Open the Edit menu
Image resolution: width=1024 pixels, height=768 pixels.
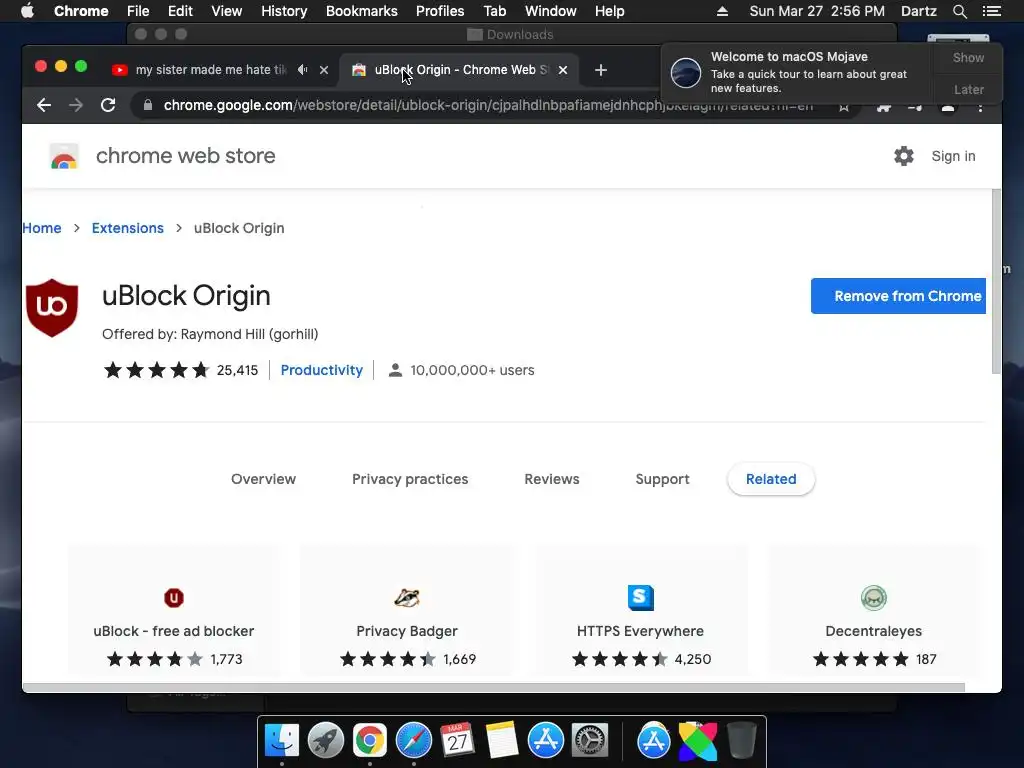[x=180, y=11]
